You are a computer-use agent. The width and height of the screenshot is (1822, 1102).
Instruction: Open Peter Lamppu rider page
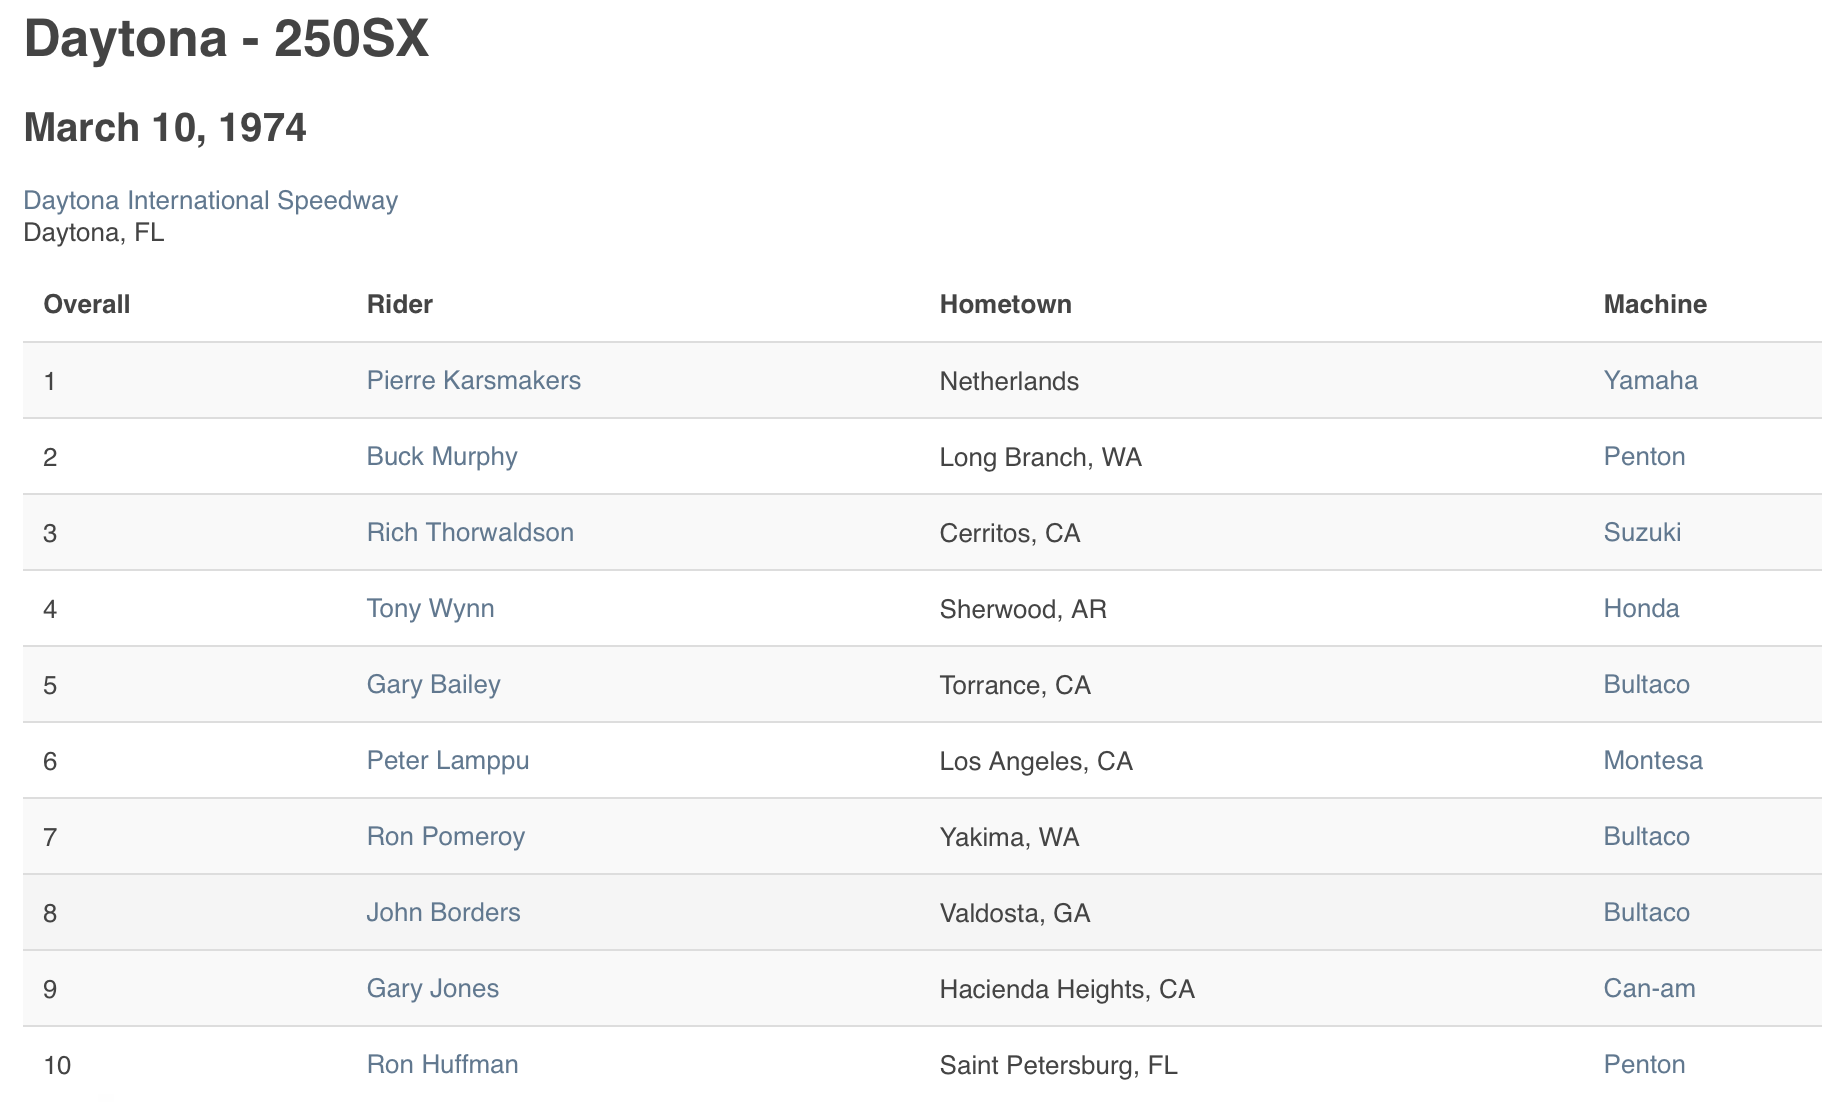(447, 761)
